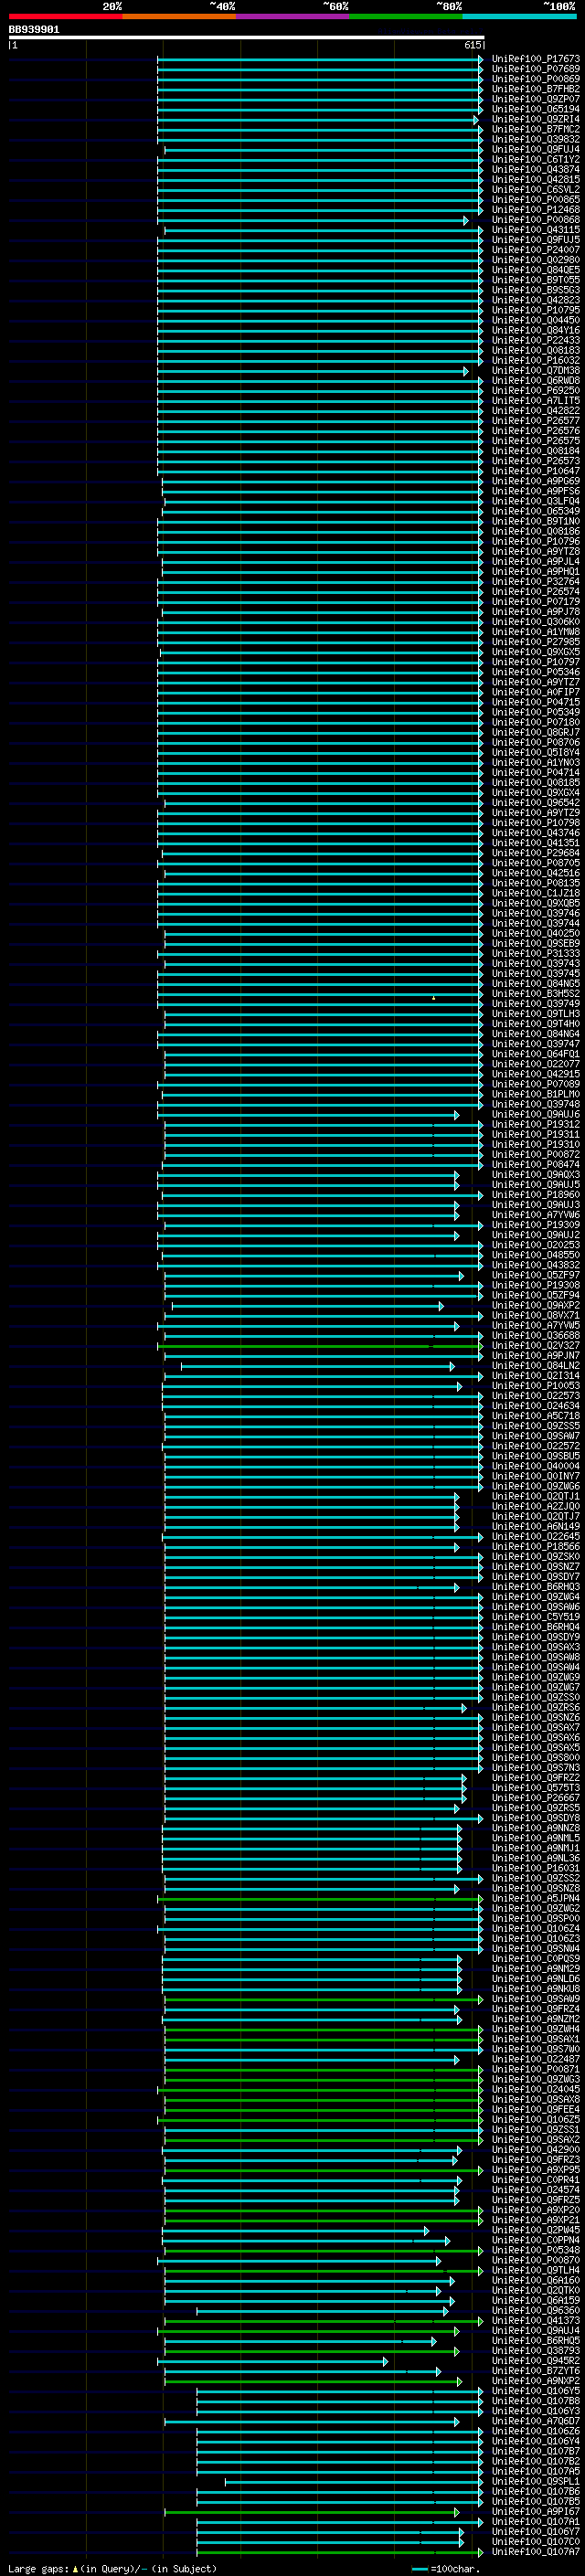This screenshot has height=2576, width=585.
Task: Open hit UniRef100_Q08184
Action: tap(535, 451)
